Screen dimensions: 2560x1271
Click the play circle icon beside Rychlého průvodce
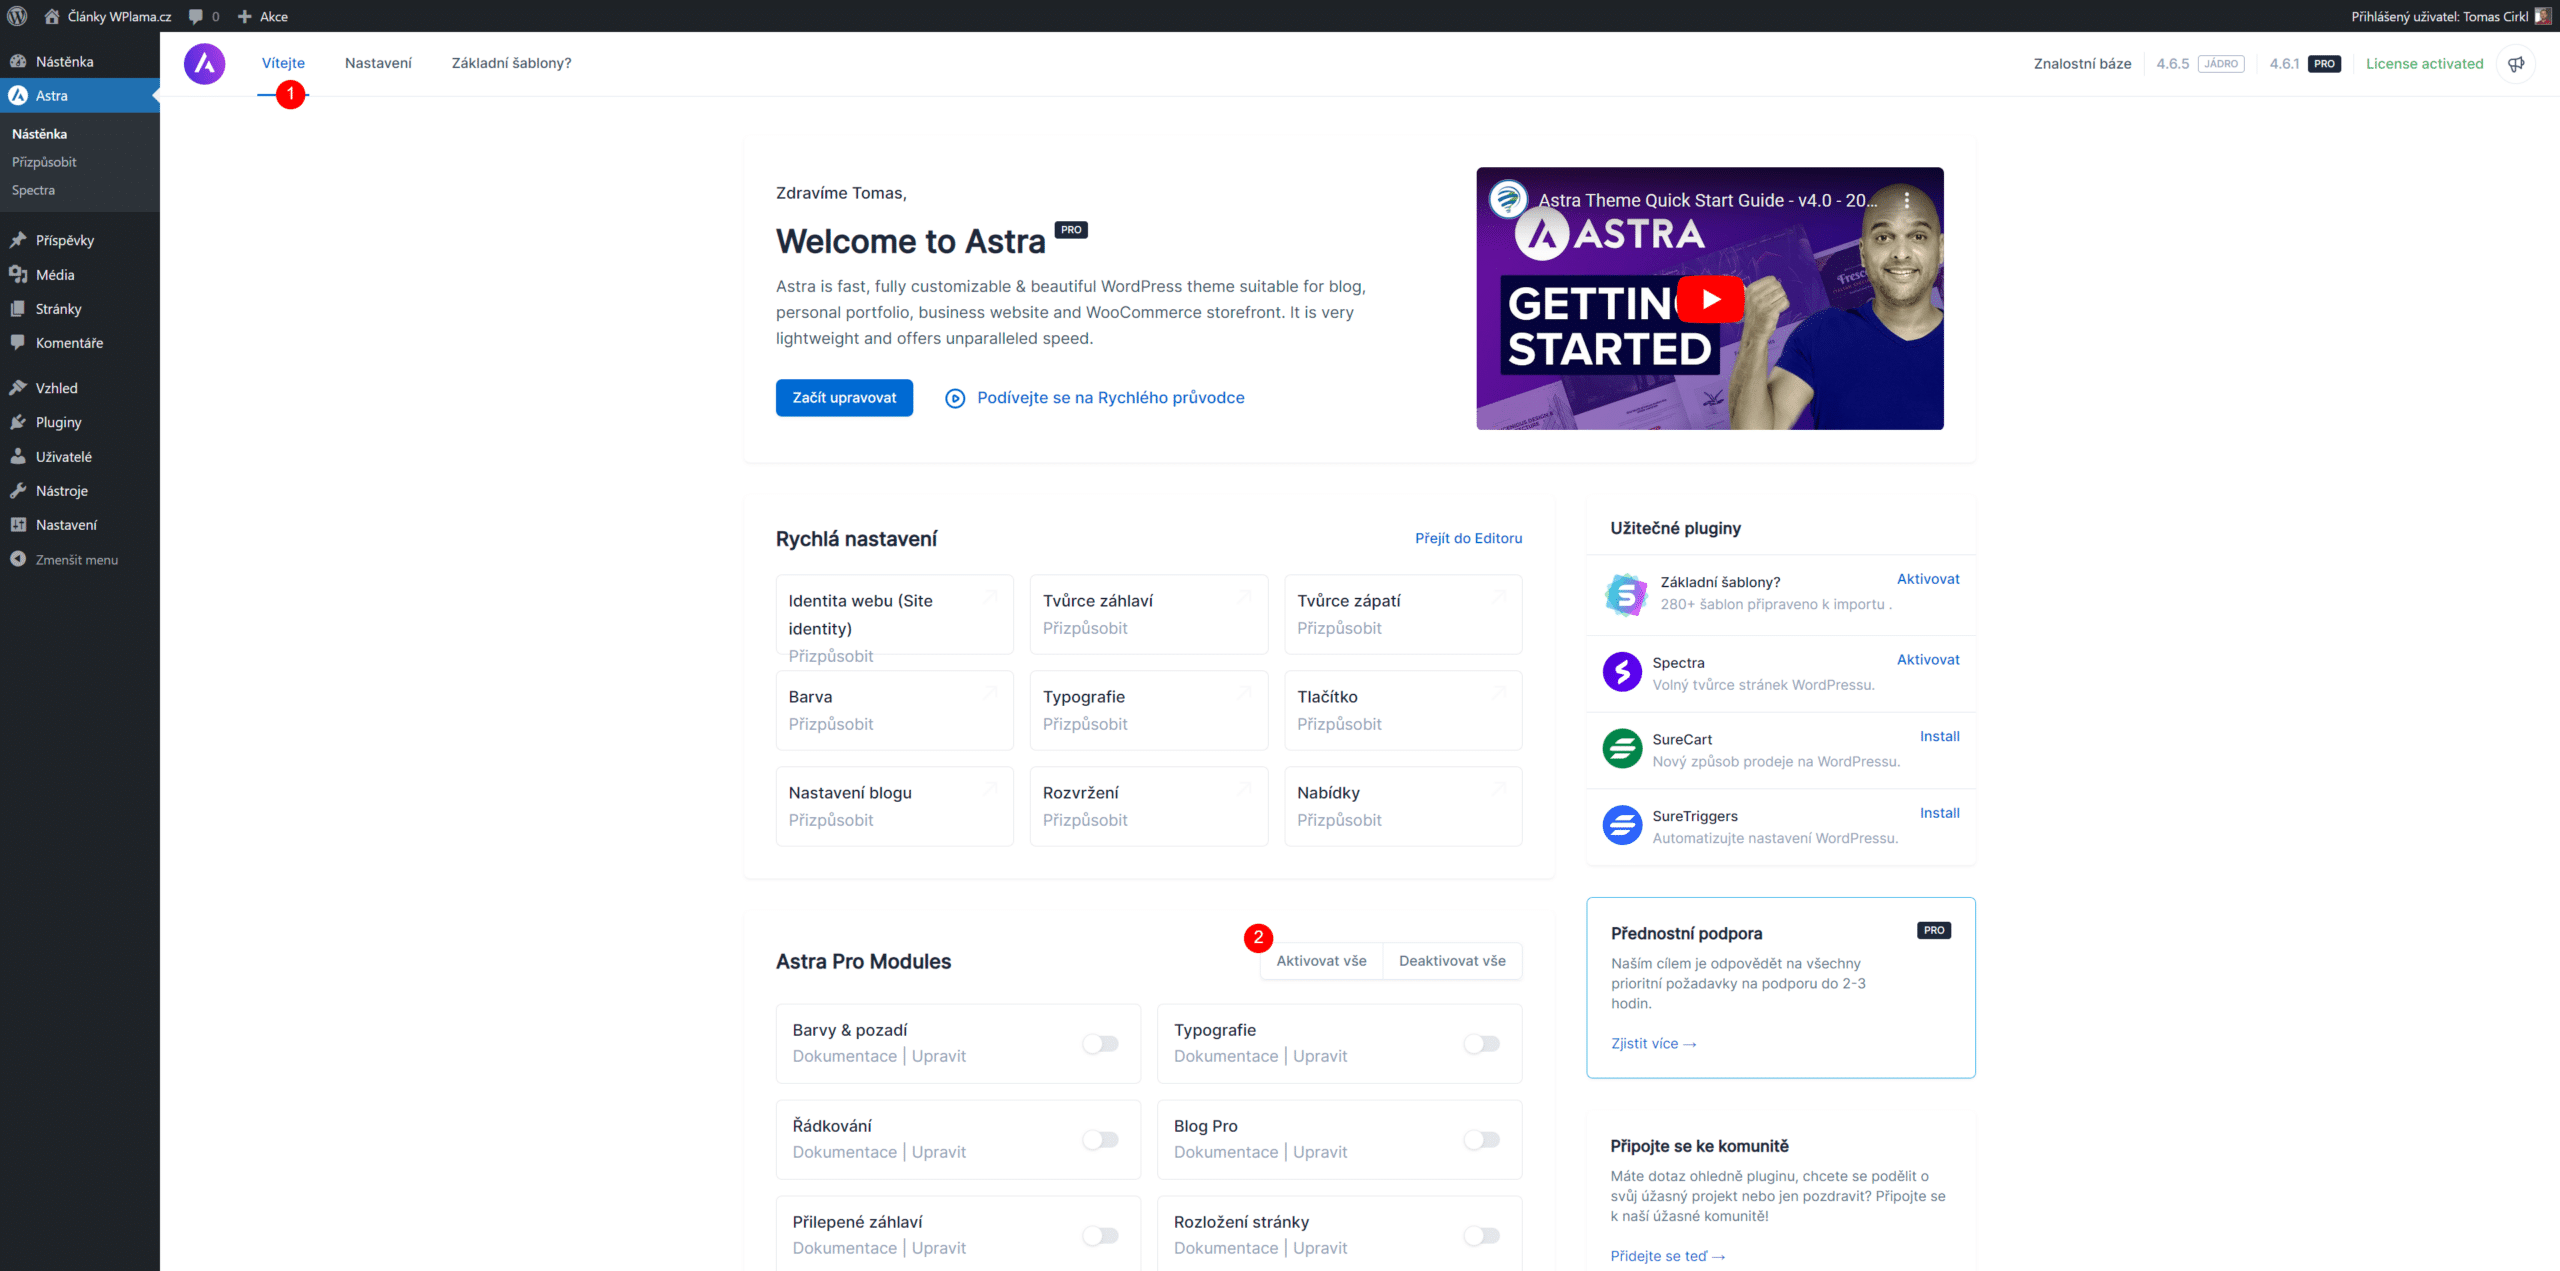[x=955, y=398]
